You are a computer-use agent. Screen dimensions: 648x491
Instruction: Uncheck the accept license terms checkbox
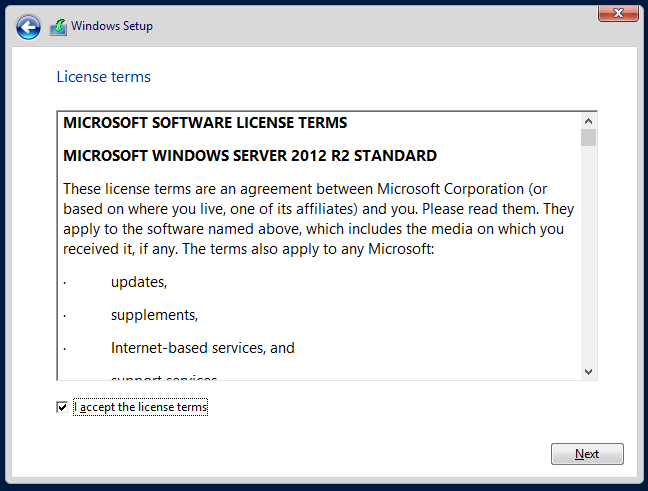pyautogui.click(x=62, y=407)
